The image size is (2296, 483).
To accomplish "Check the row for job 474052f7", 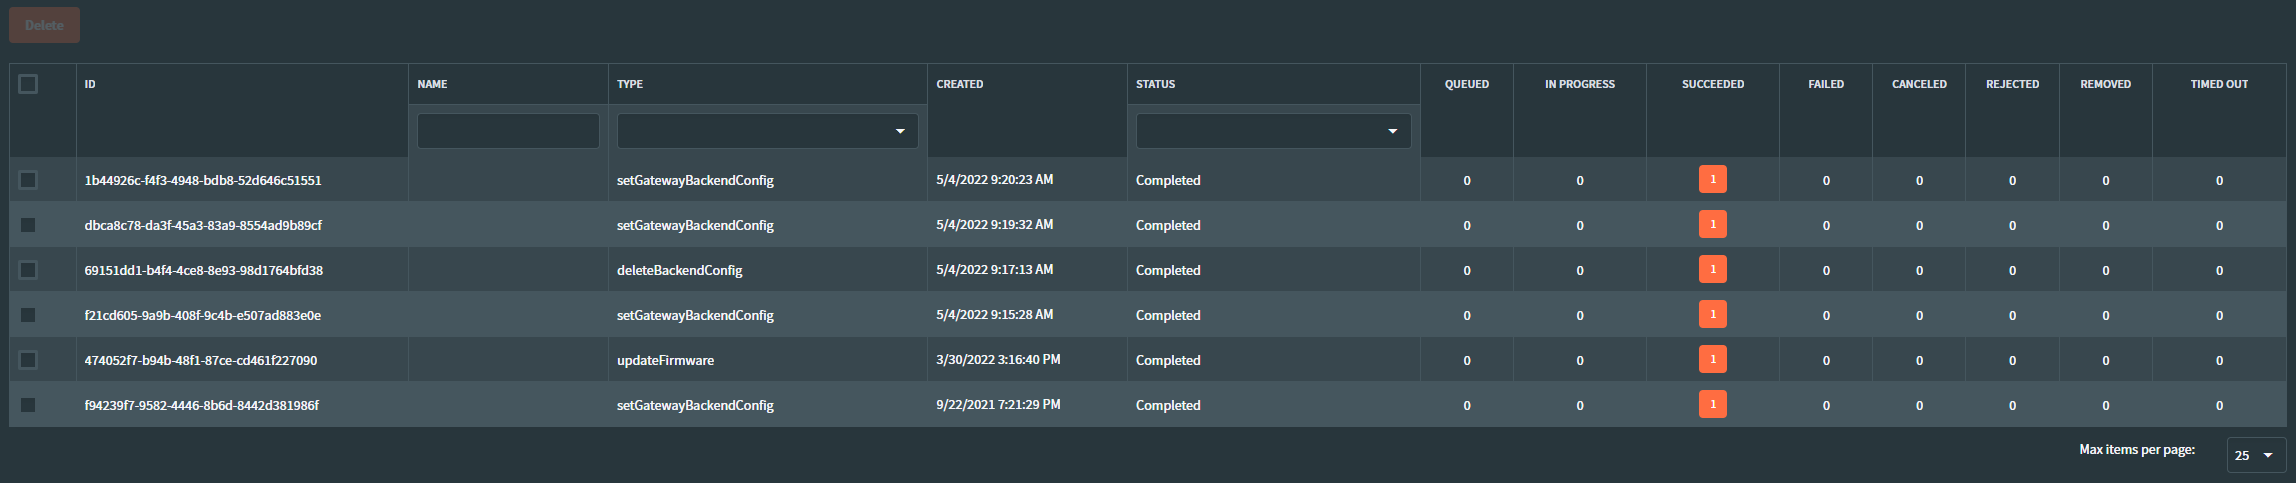I will 28,360.
